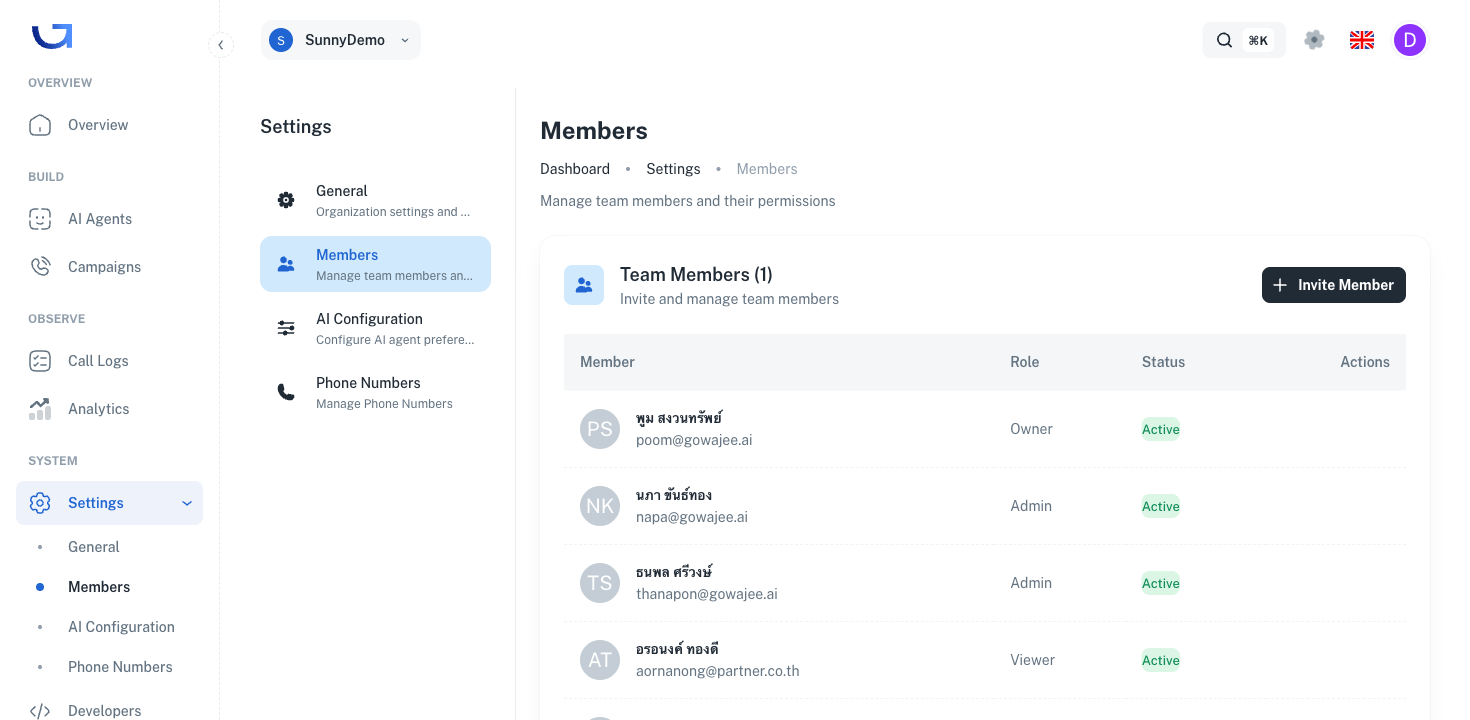Click email aornanong@partner.co.th

718,671
